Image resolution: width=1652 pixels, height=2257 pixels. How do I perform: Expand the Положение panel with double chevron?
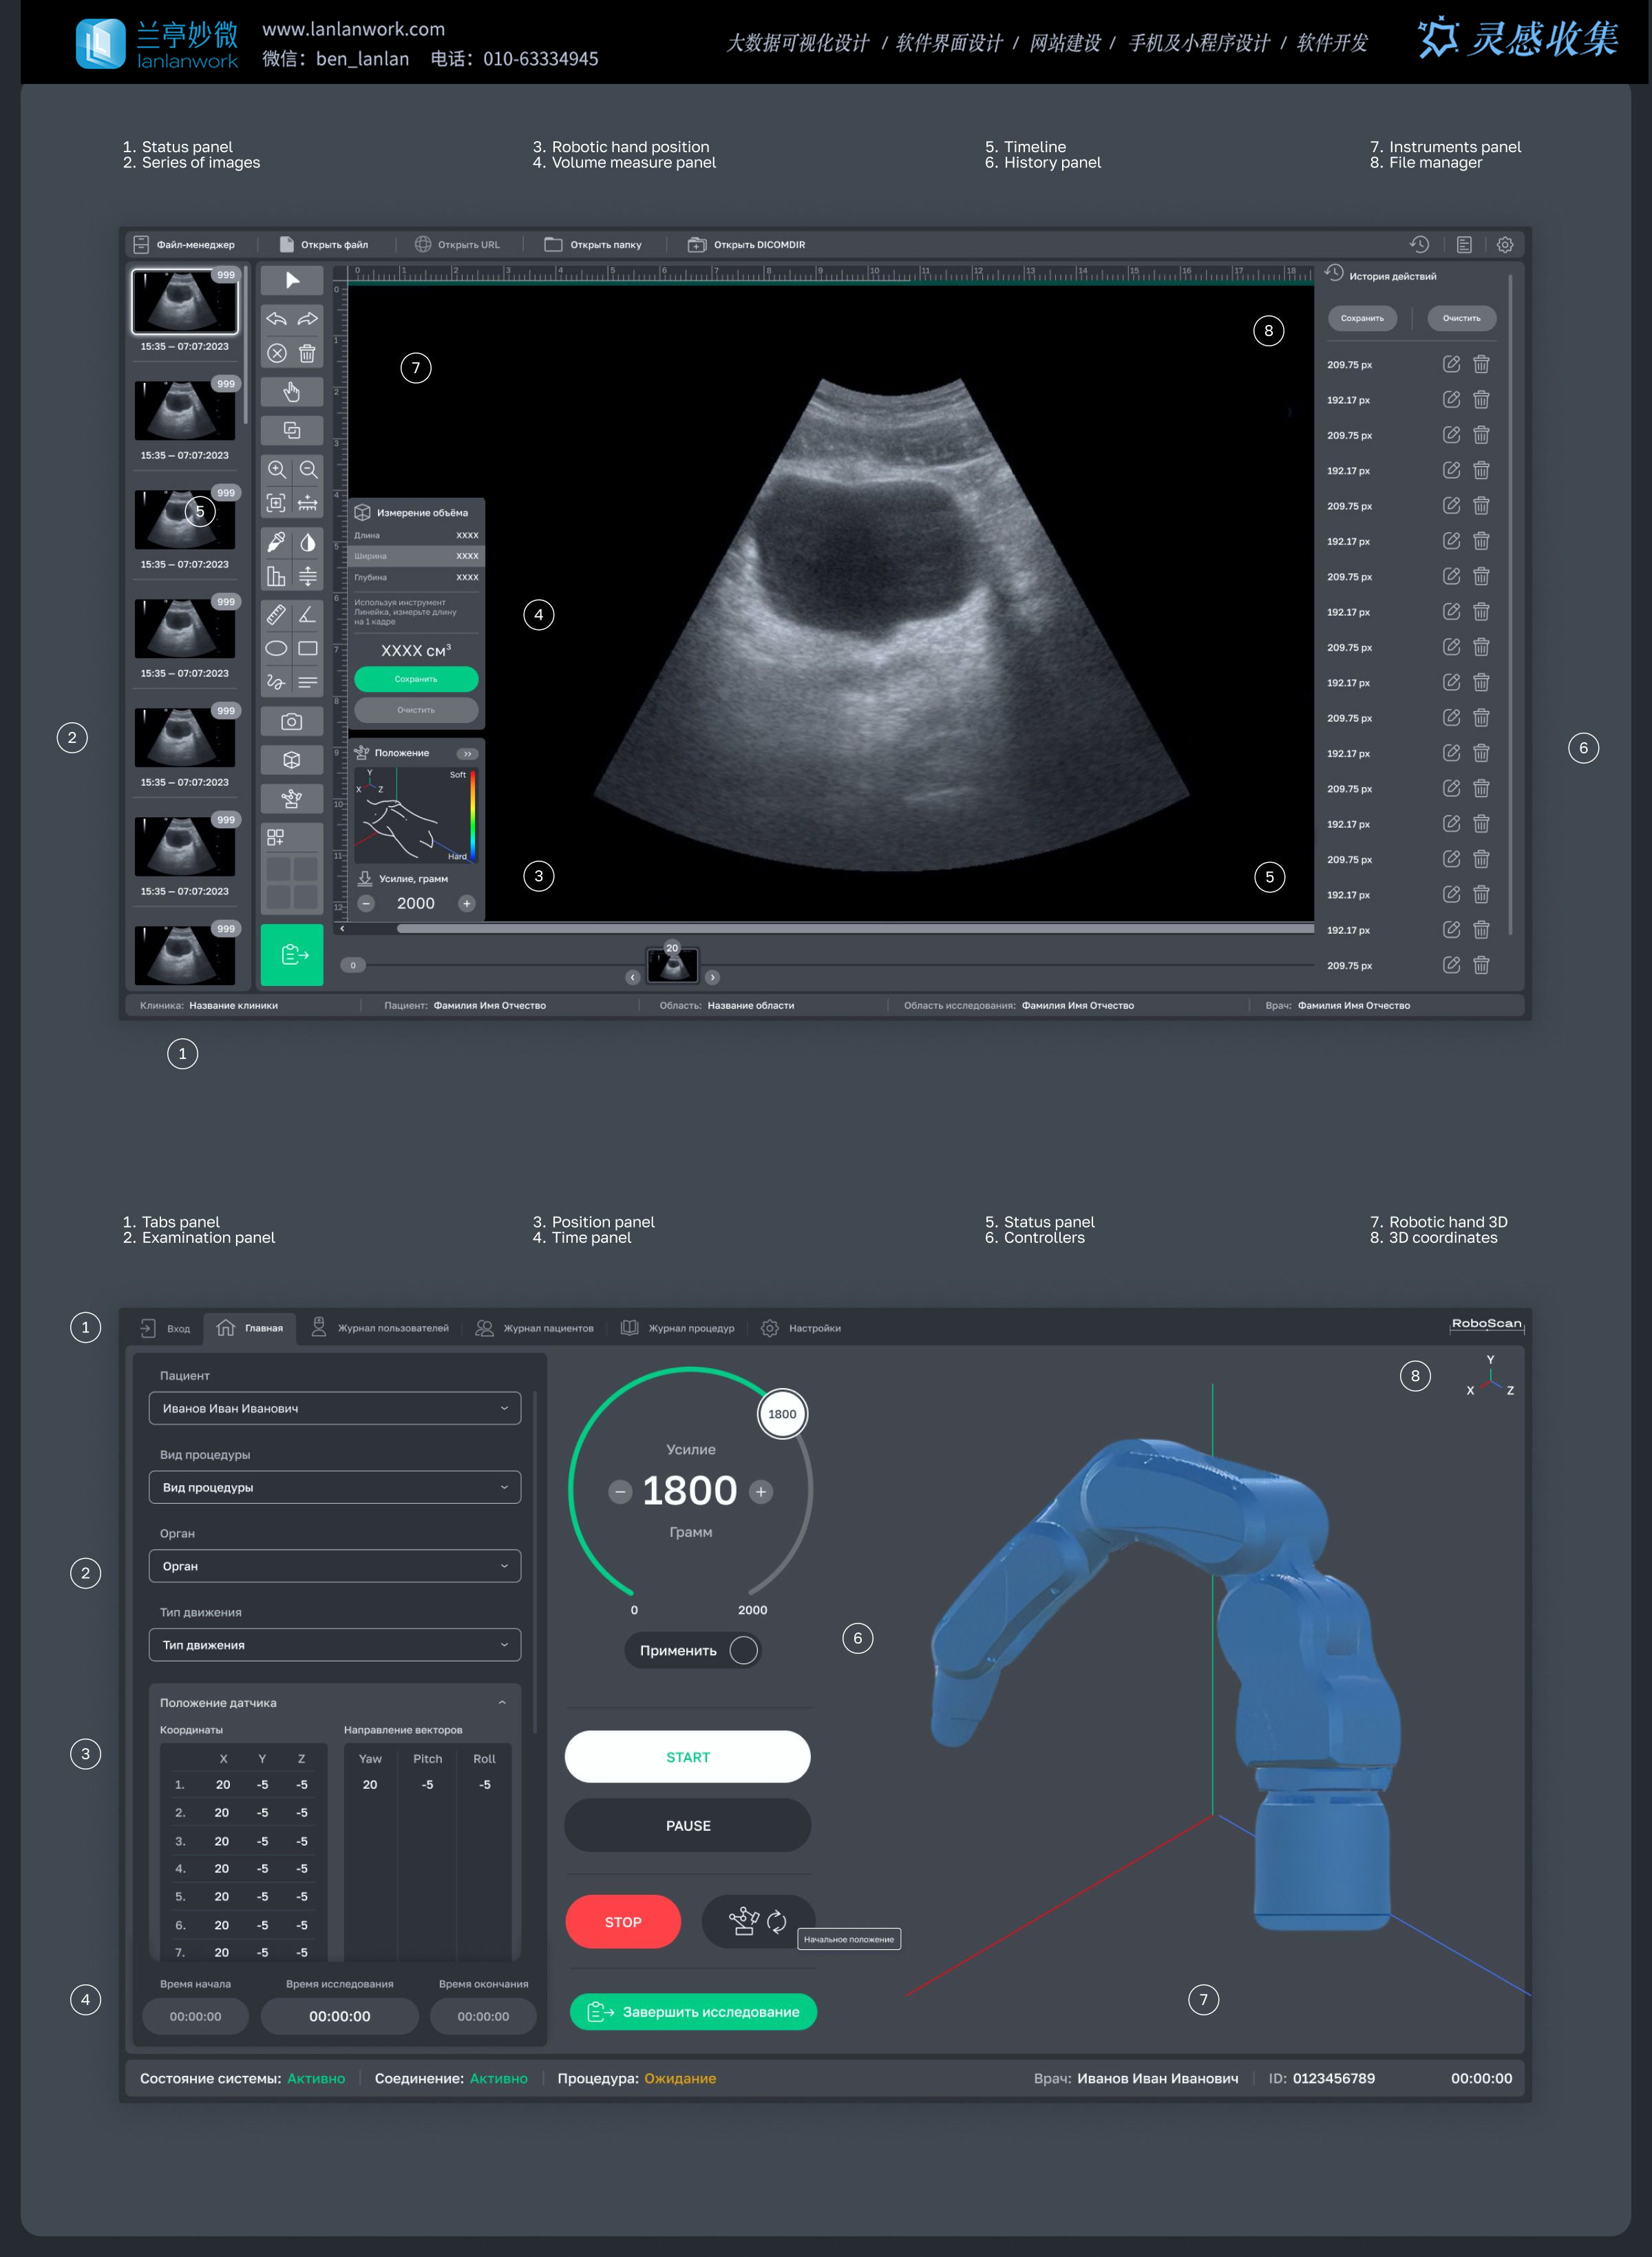pyautogui.click(x=467, y=753)
